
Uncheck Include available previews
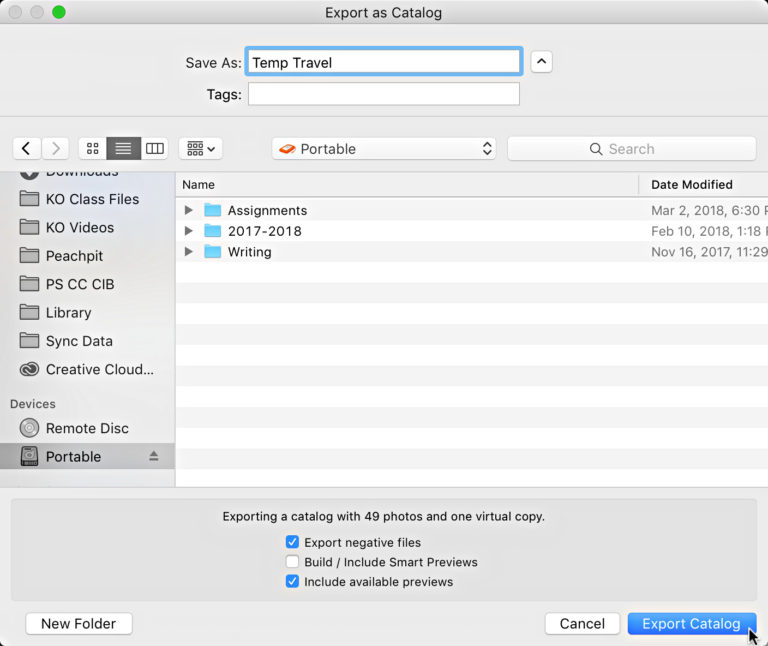292,582
